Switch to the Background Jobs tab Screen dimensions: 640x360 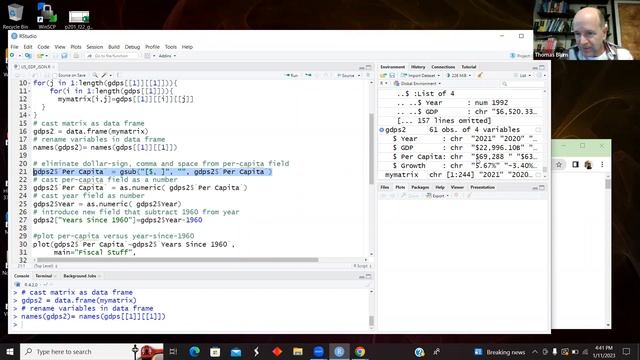pyautogui.click(x=80, y=276)
